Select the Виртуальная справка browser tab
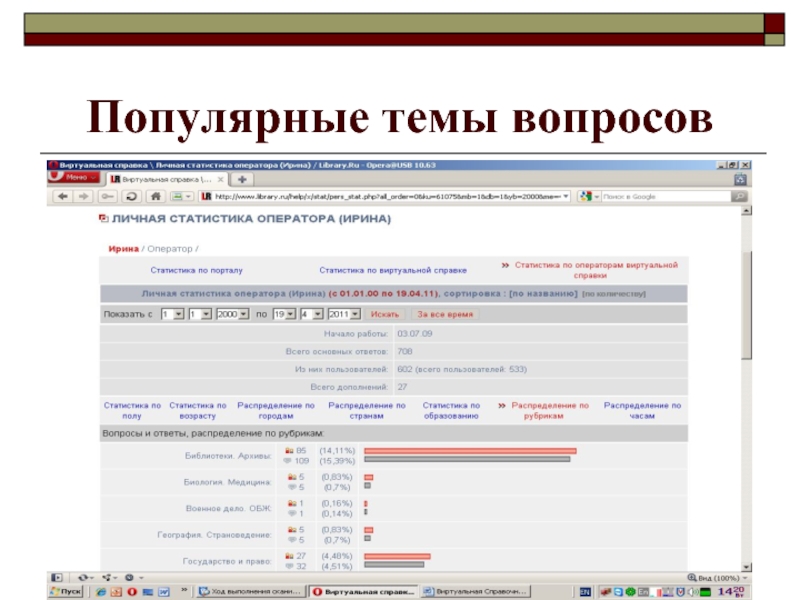 (x=166, y=180)
